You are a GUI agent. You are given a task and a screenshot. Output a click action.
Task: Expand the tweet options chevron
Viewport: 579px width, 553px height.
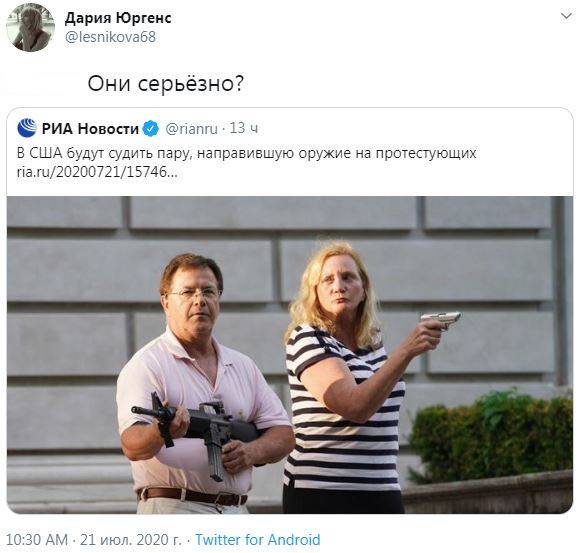tap(566, 16)
